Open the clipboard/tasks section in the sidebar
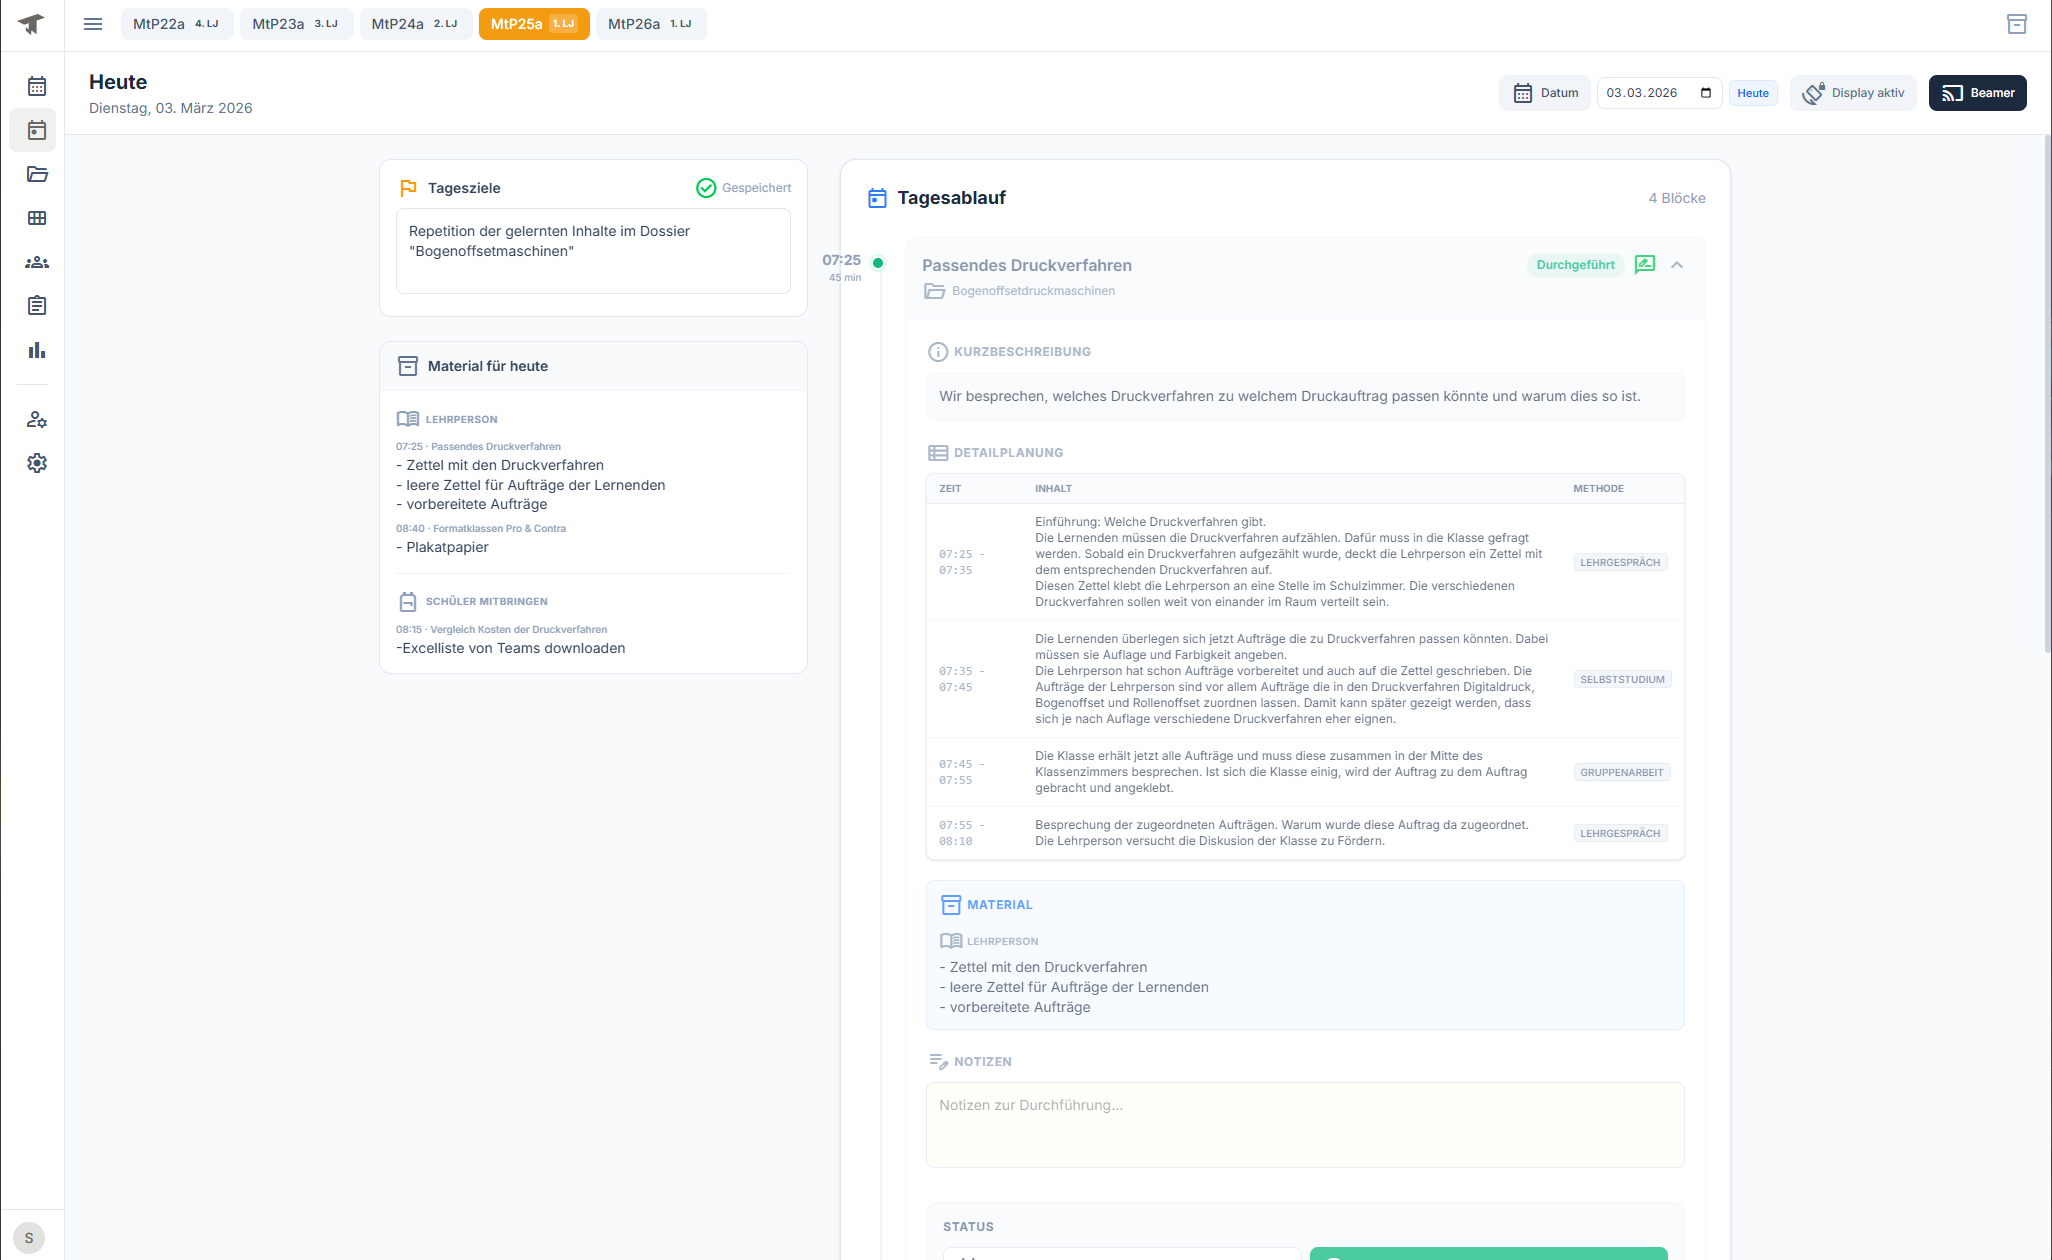 pyautogui.click(x=36, y=306)
